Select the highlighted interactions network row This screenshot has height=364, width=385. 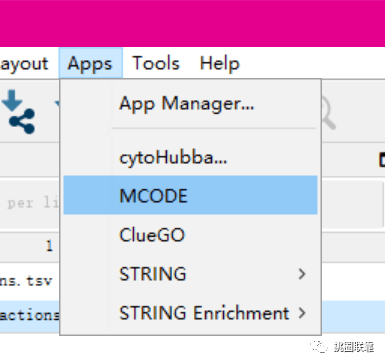30,315
